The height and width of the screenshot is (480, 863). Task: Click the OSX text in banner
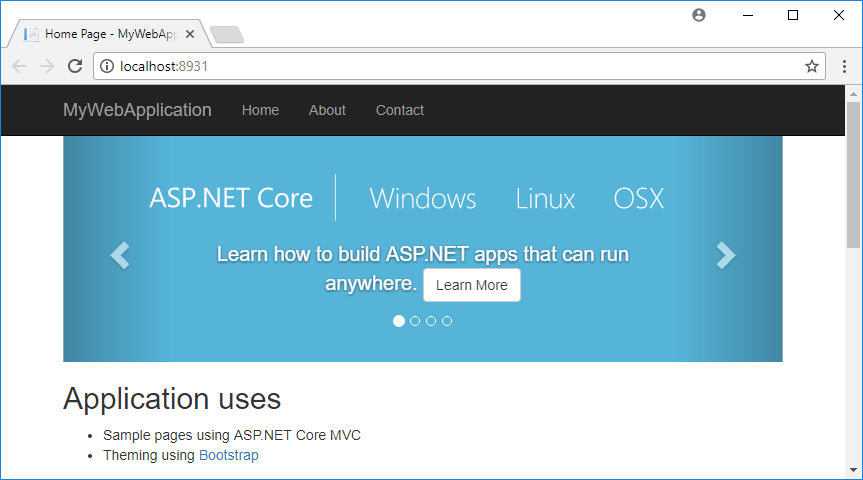639,199
